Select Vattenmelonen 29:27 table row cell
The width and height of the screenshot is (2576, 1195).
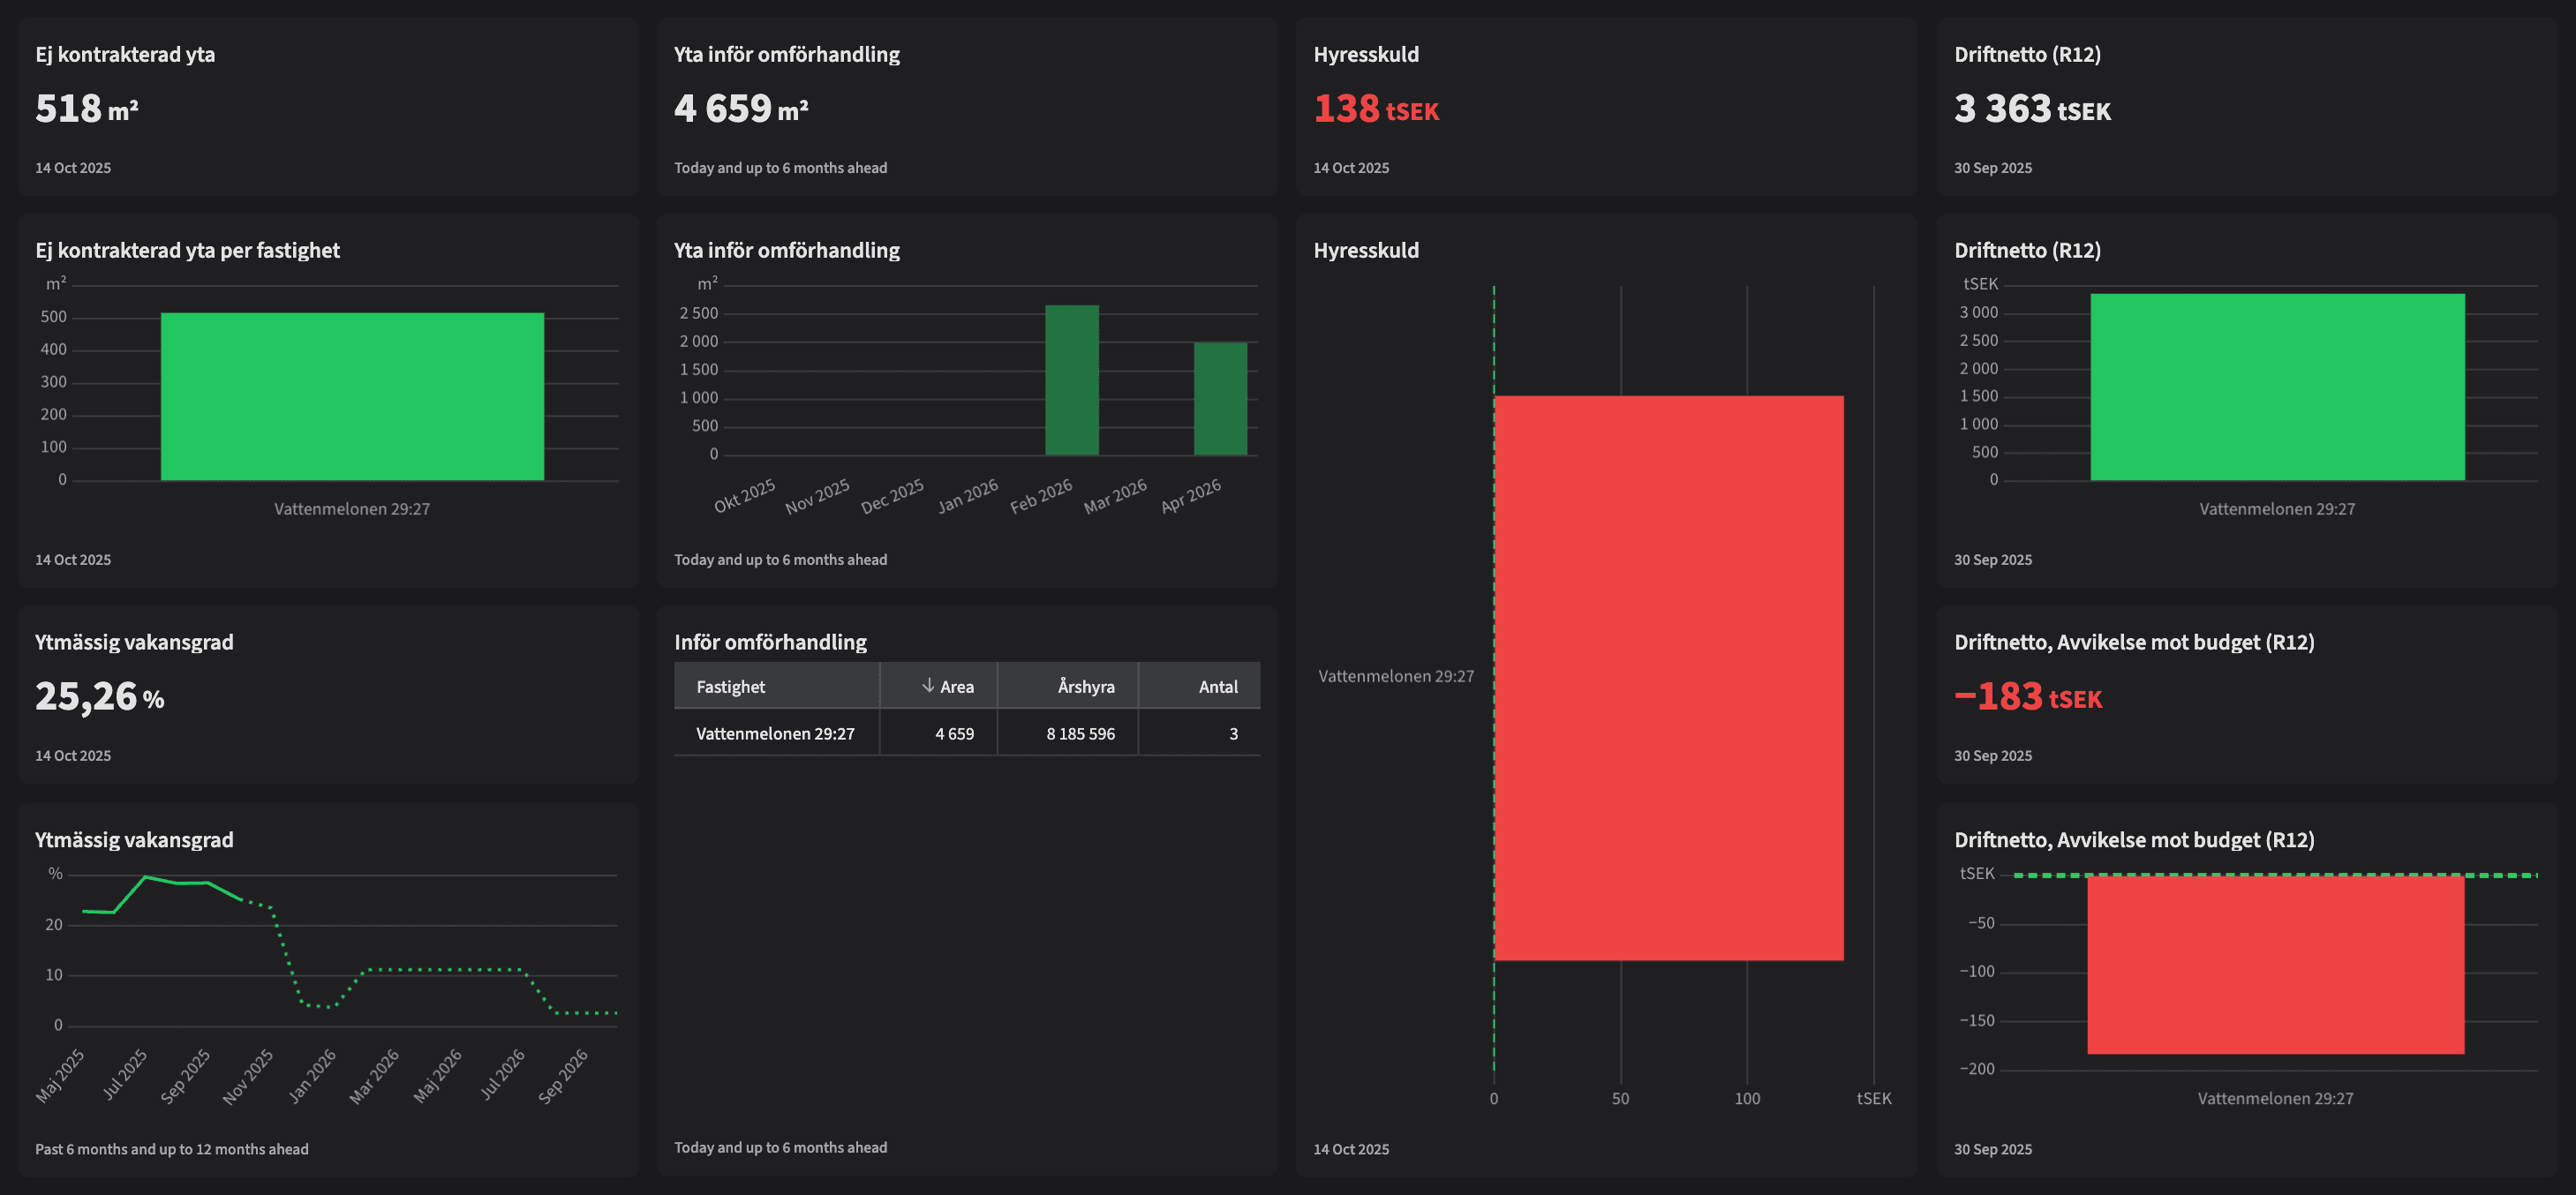775,733
